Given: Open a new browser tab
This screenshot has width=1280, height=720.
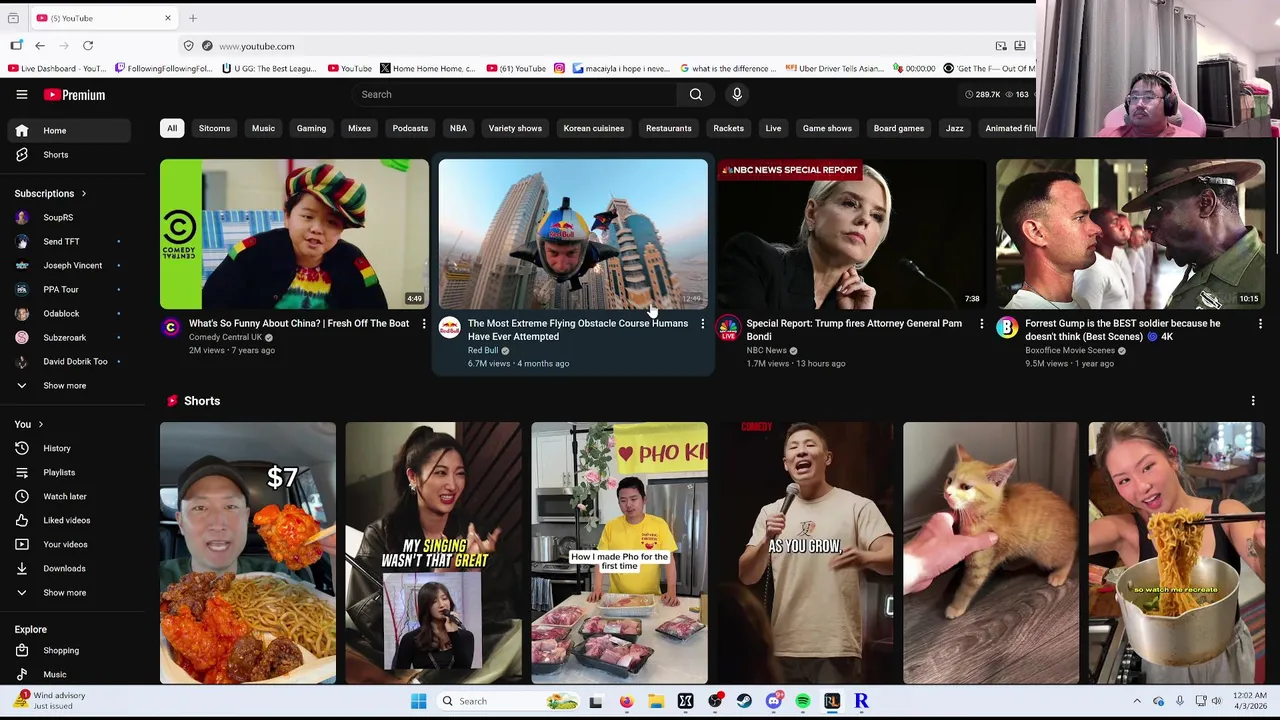Looking at the screenshot, I should pos(193,18).
